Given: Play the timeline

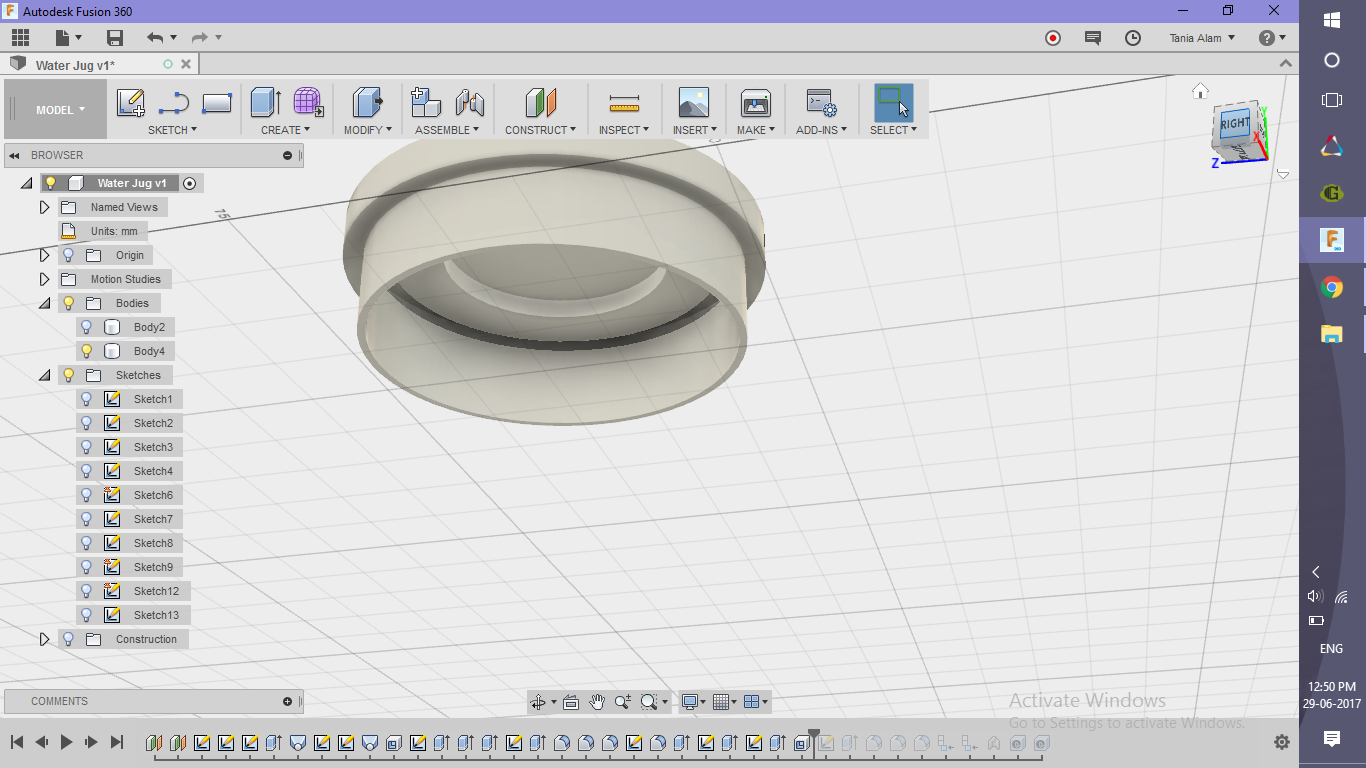Looking at the screenshot, I should 66,742.
